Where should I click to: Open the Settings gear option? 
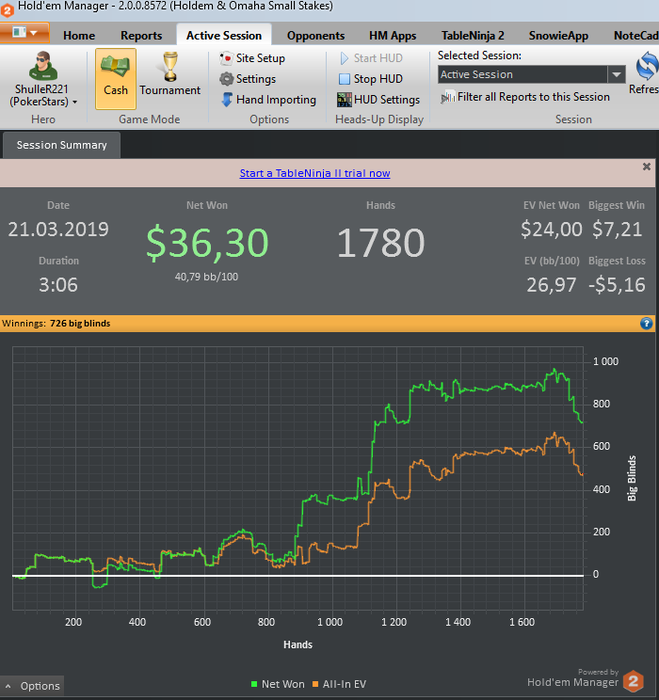(x=248, y=79)
